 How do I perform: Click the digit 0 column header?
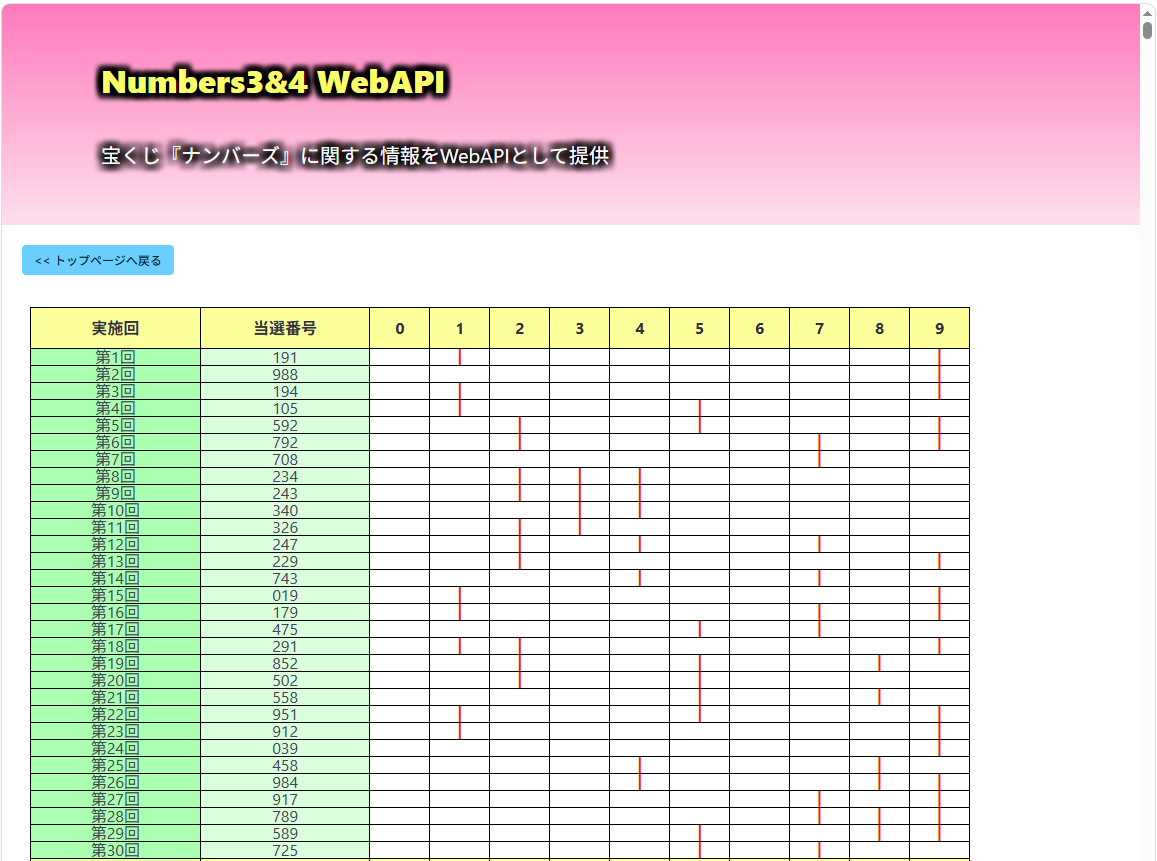point(400,328)
